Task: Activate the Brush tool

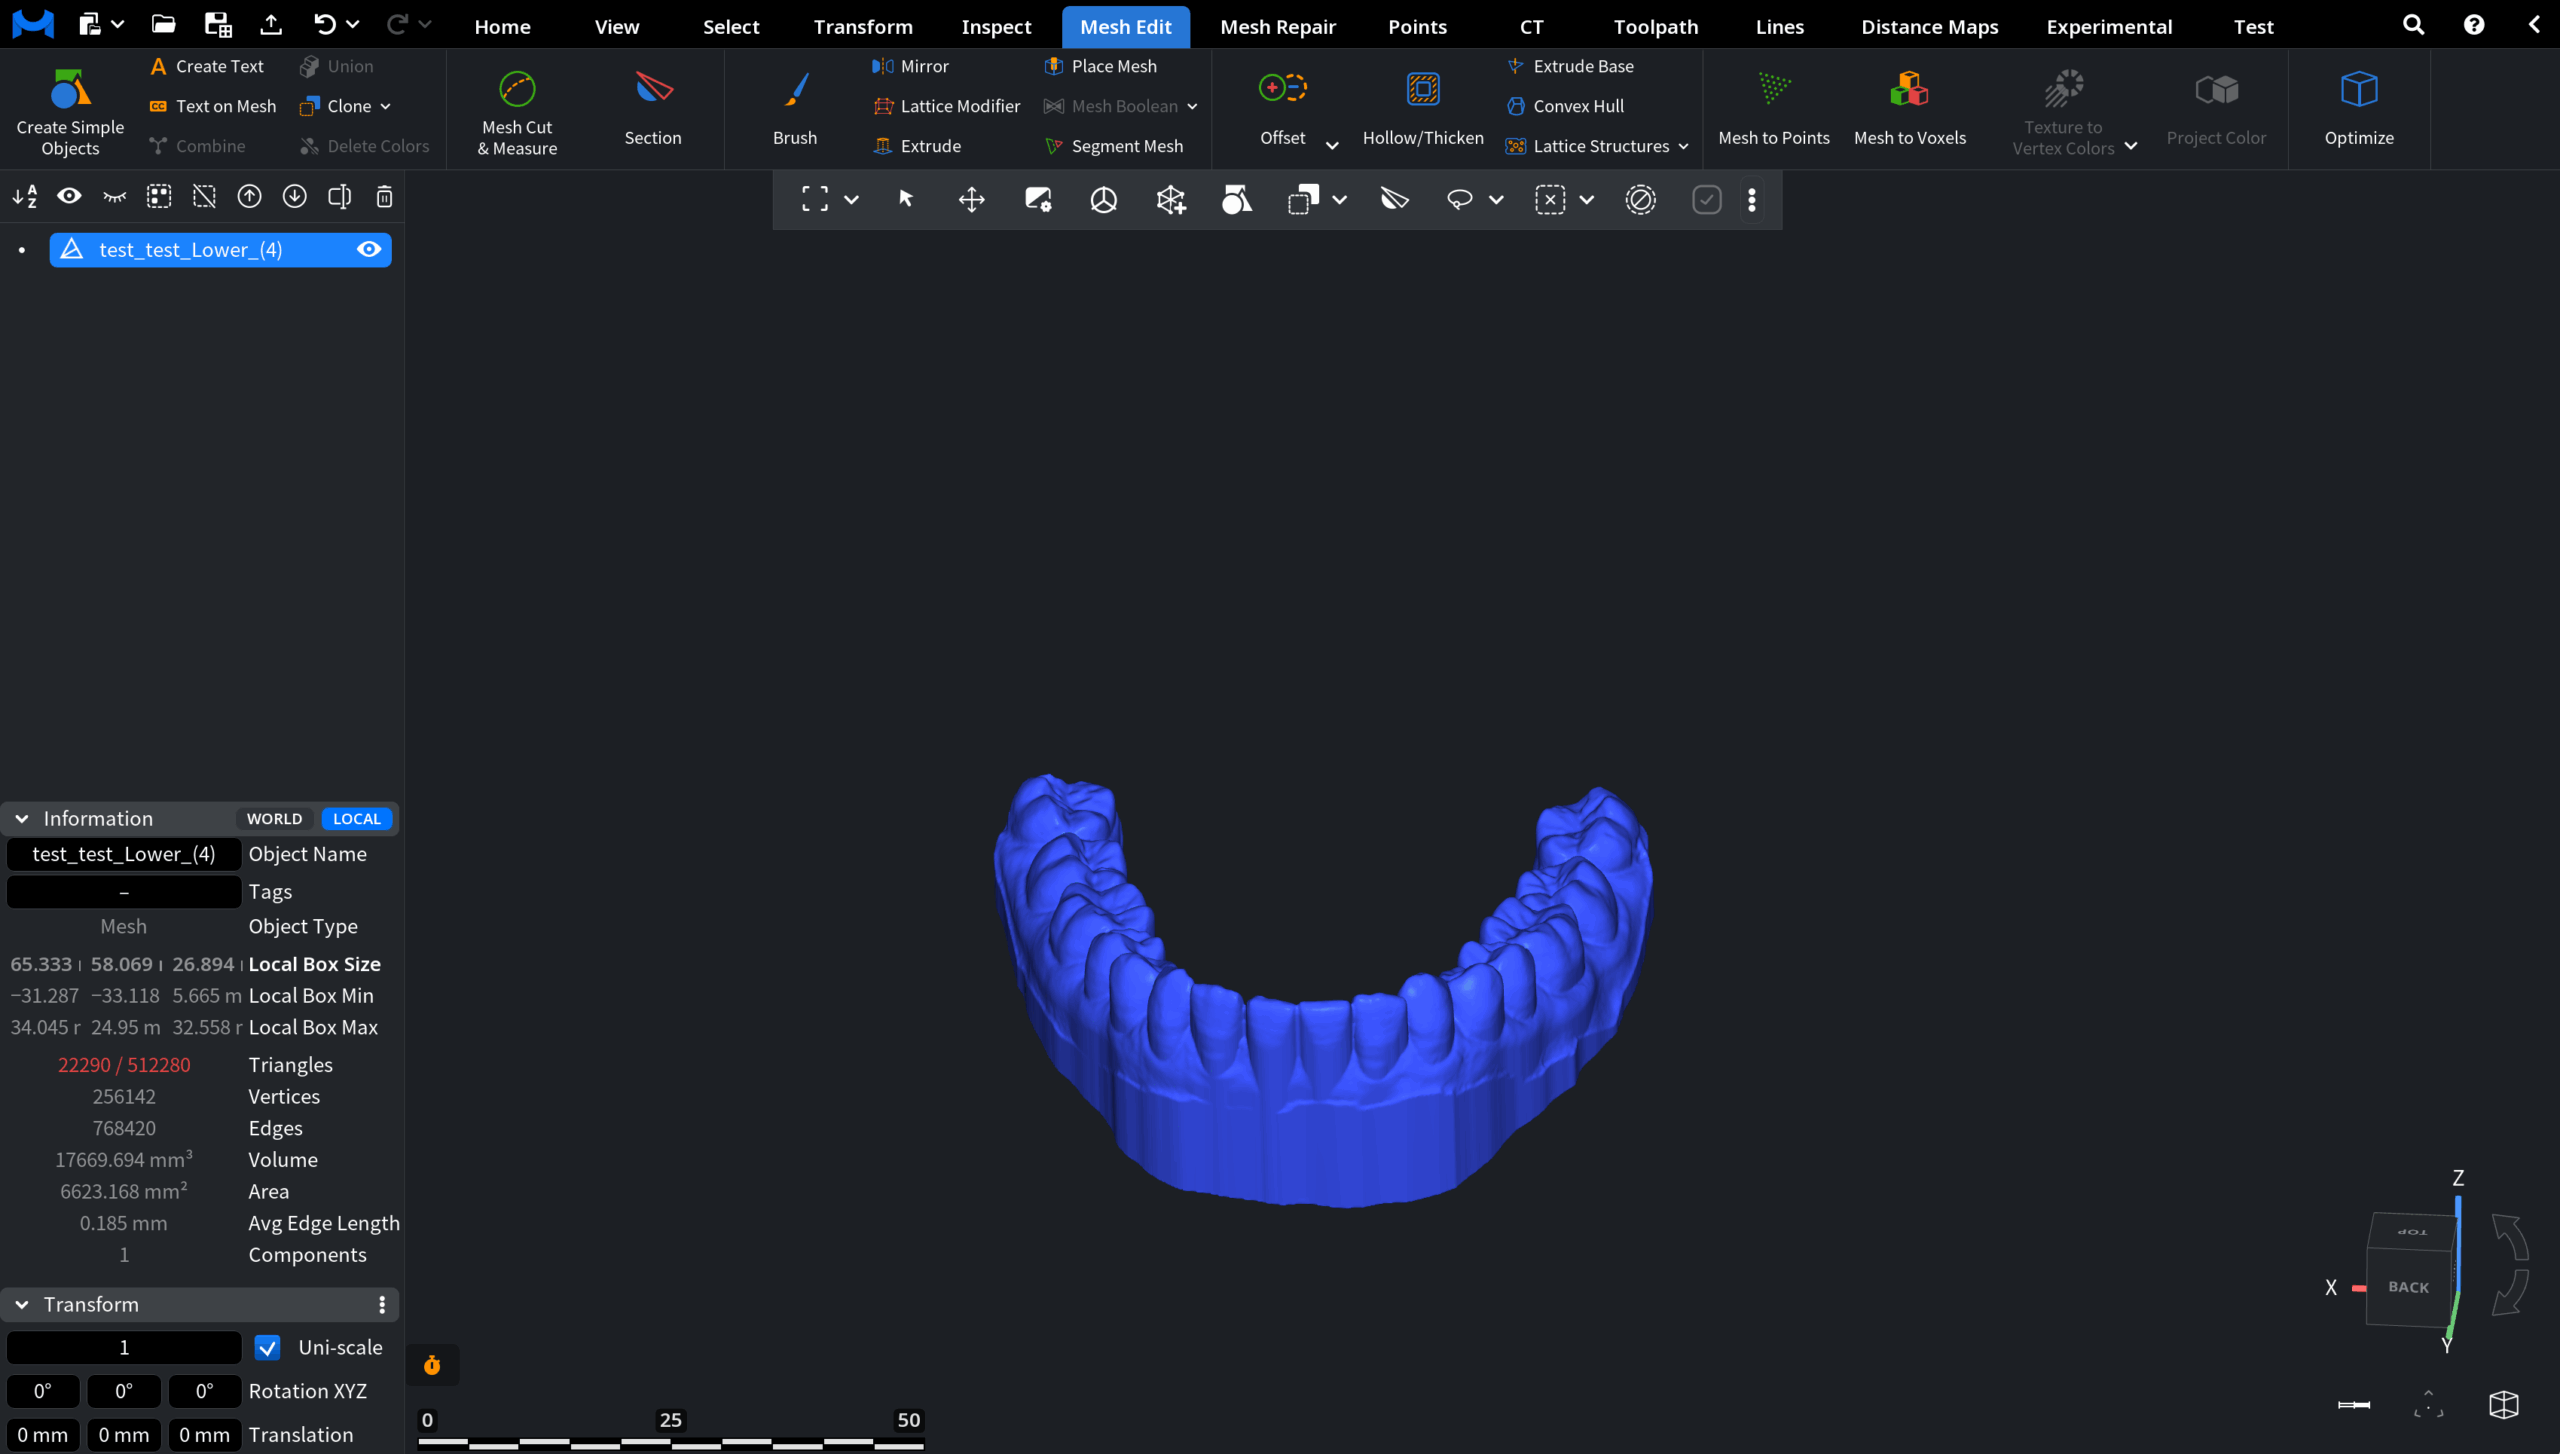Action: point(793,110)
